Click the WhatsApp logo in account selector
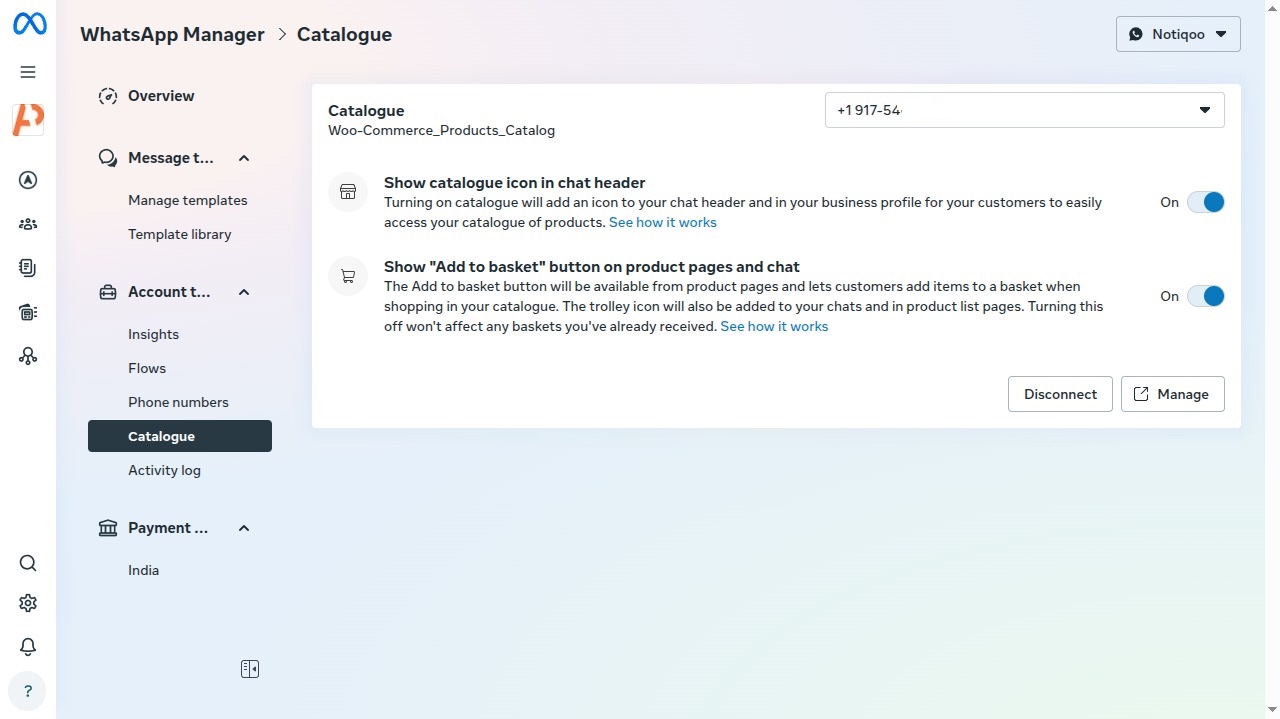Image resolution: width=1280 pixels, height=719 pixels. tap(1136, 34)
